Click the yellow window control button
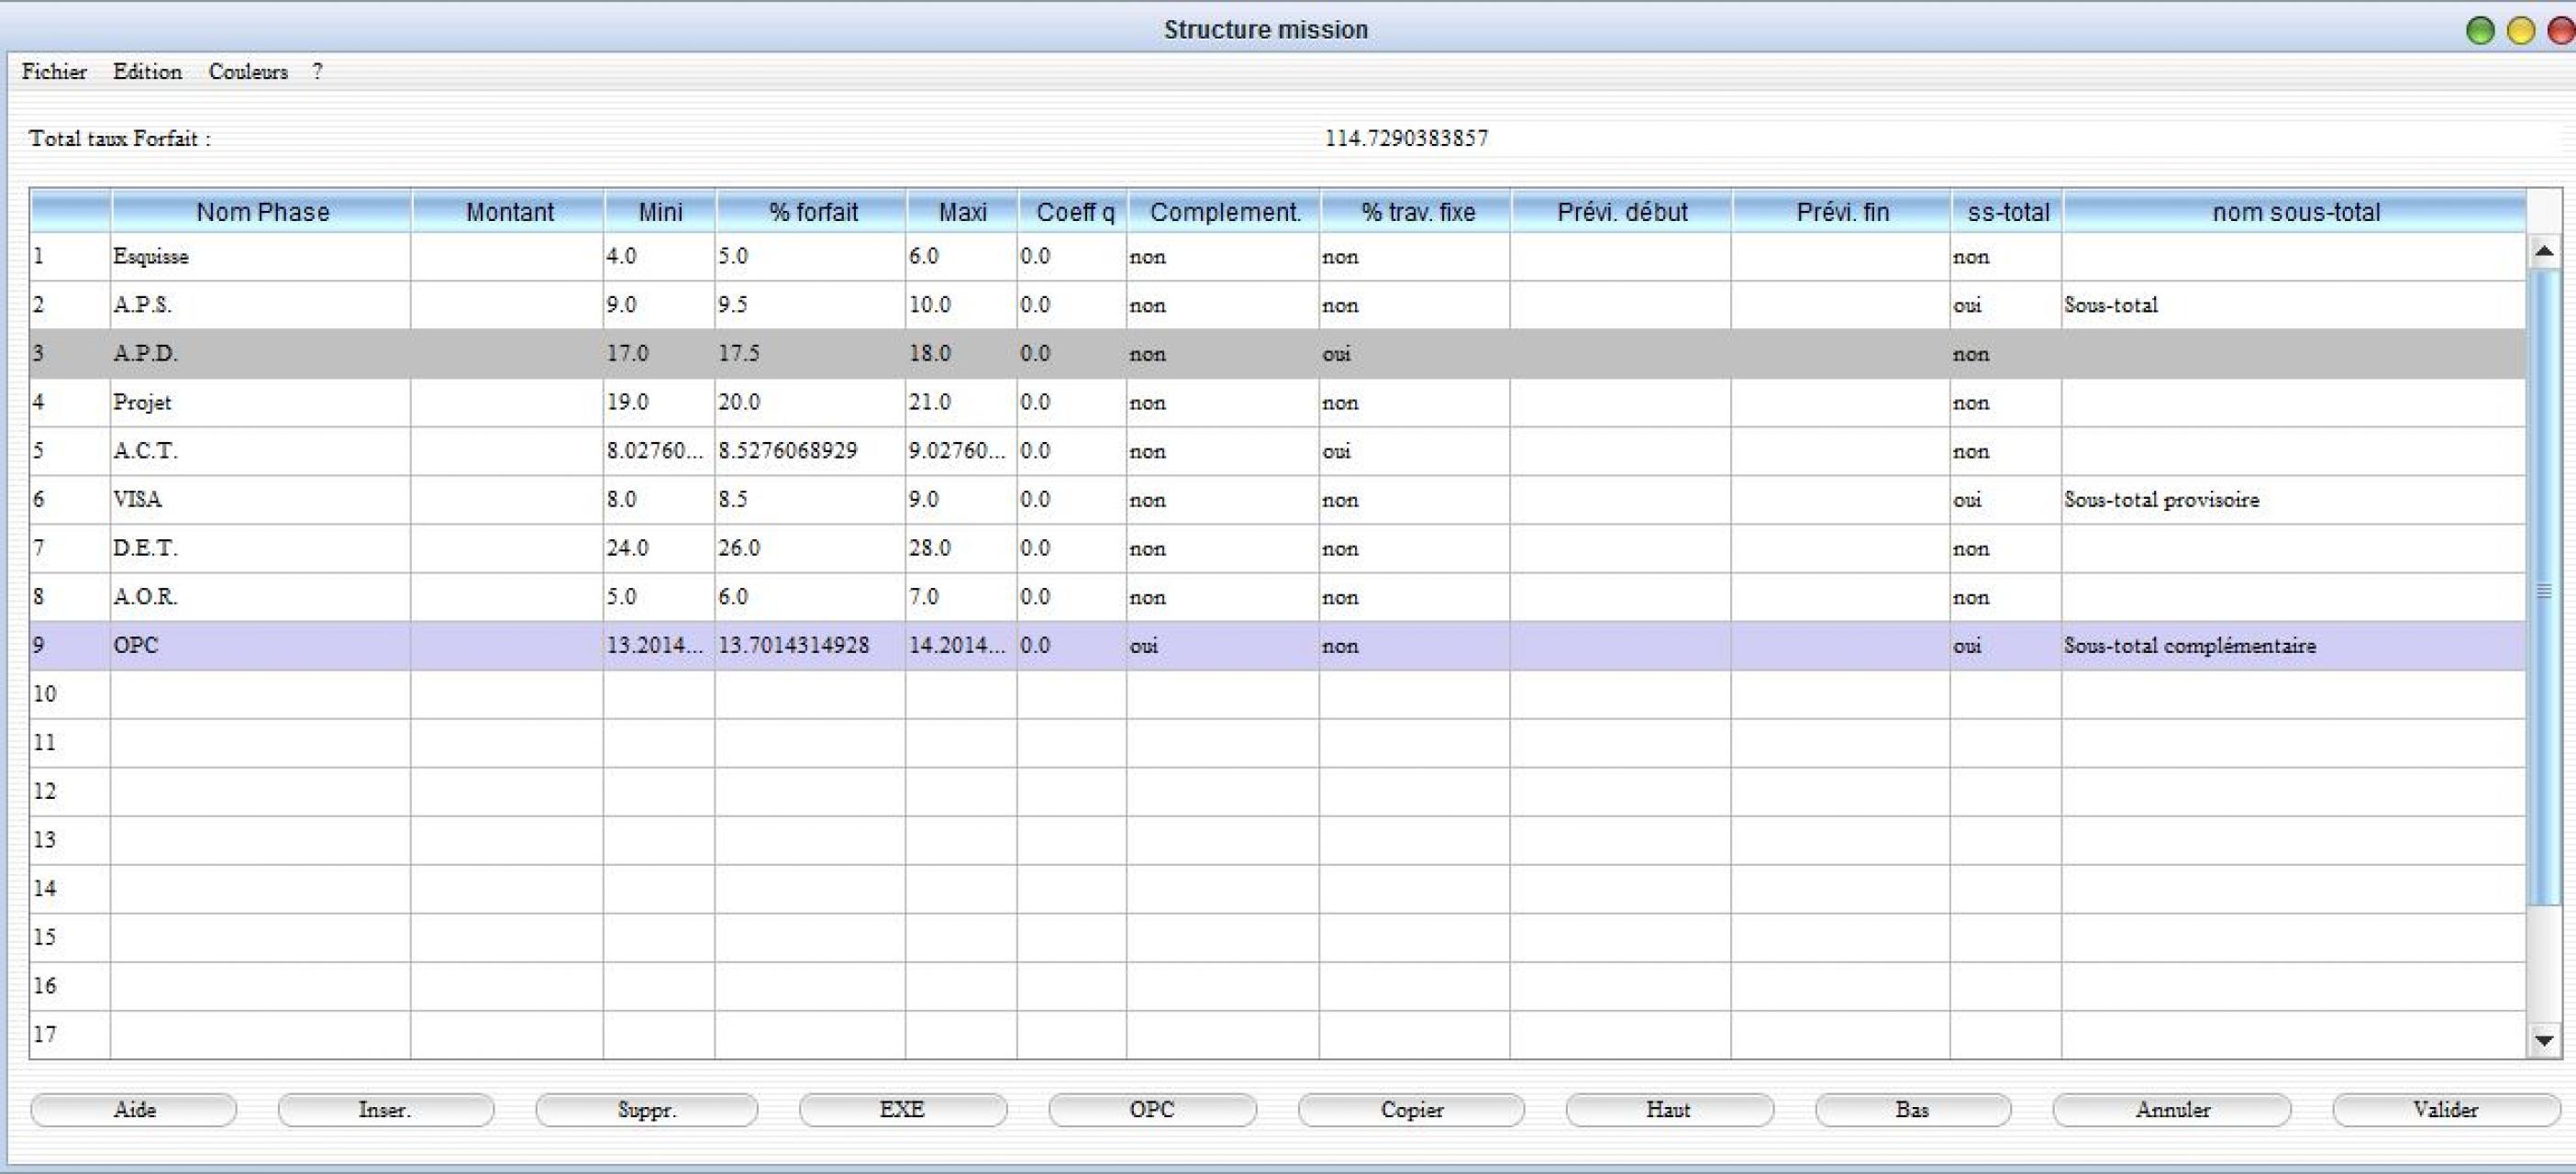The image size is (2576, 1174). 2521,31
